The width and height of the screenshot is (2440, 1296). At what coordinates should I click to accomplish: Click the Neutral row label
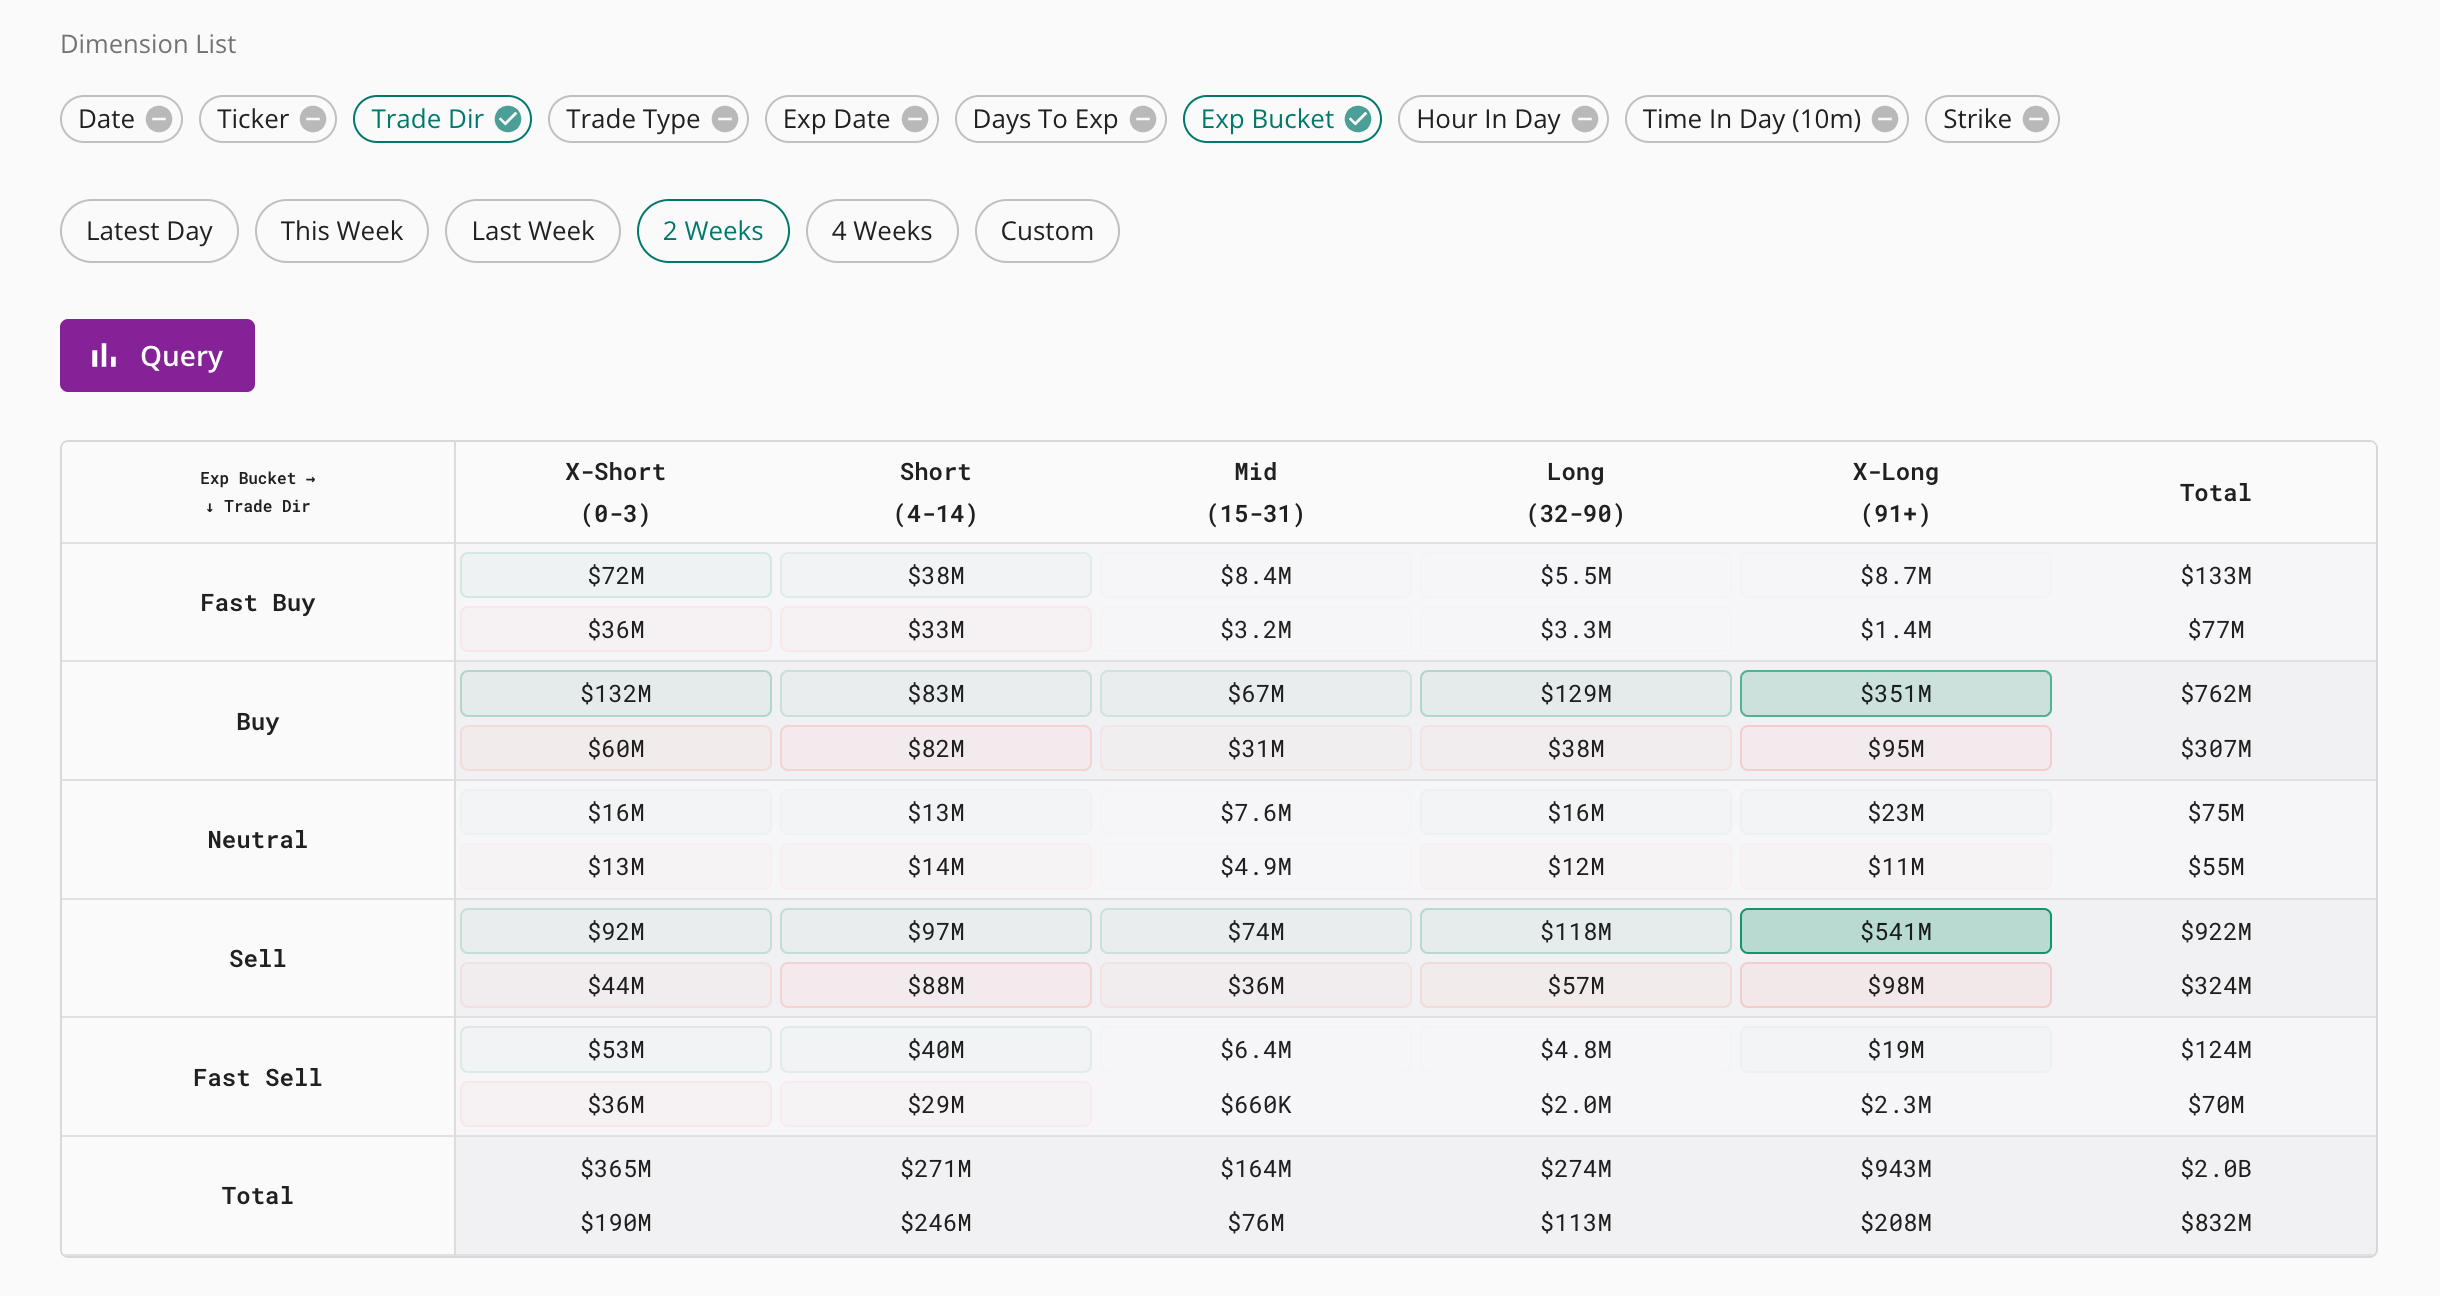tap(258, 840)
